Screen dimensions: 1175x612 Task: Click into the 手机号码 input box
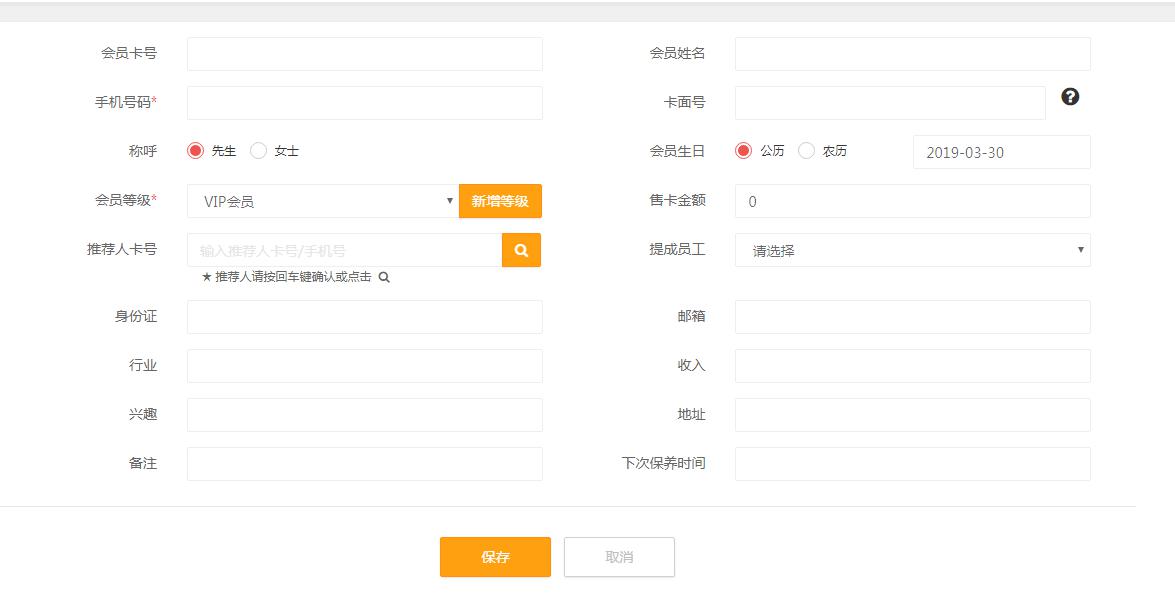click(x=364, y=103)
